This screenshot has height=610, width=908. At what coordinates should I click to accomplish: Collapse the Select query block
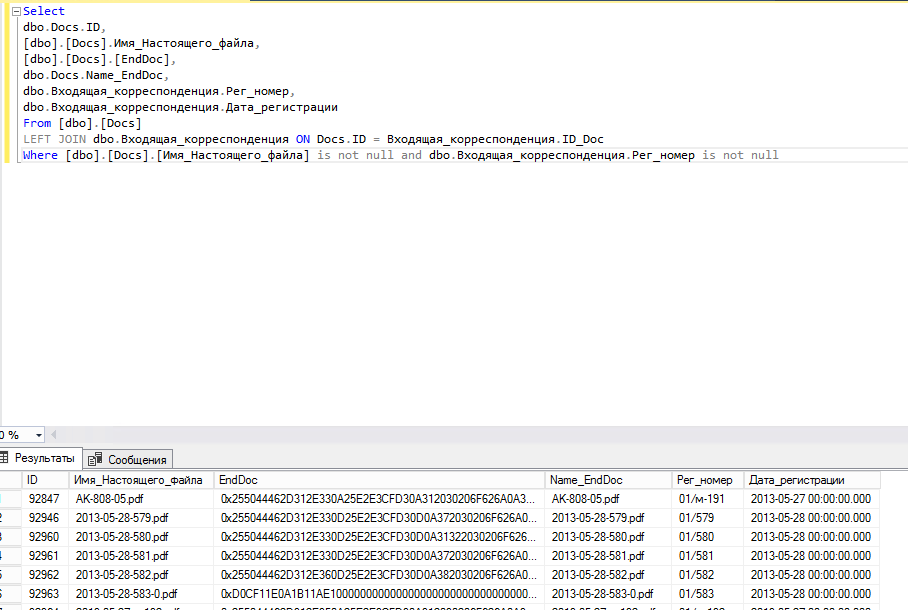pos(16,12)
